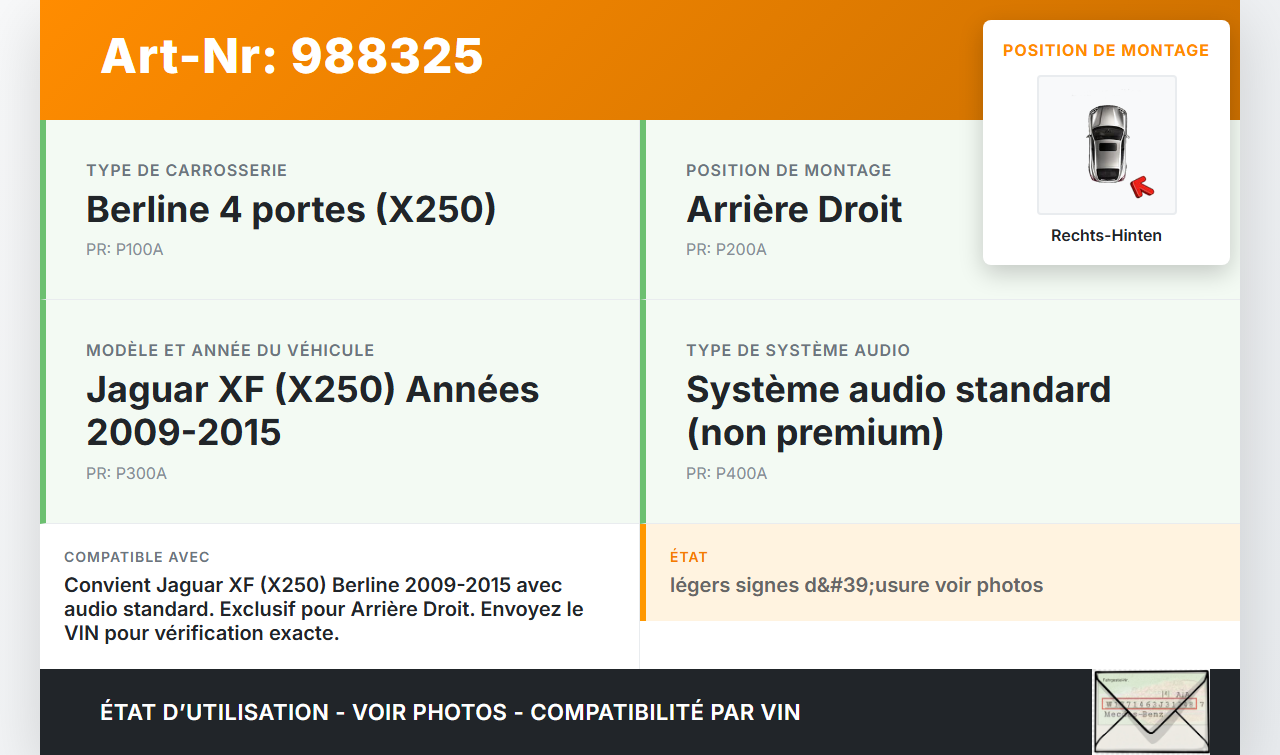Click the "TYPE DE SYSTÈME AUDIO" label

coord(798,351)
